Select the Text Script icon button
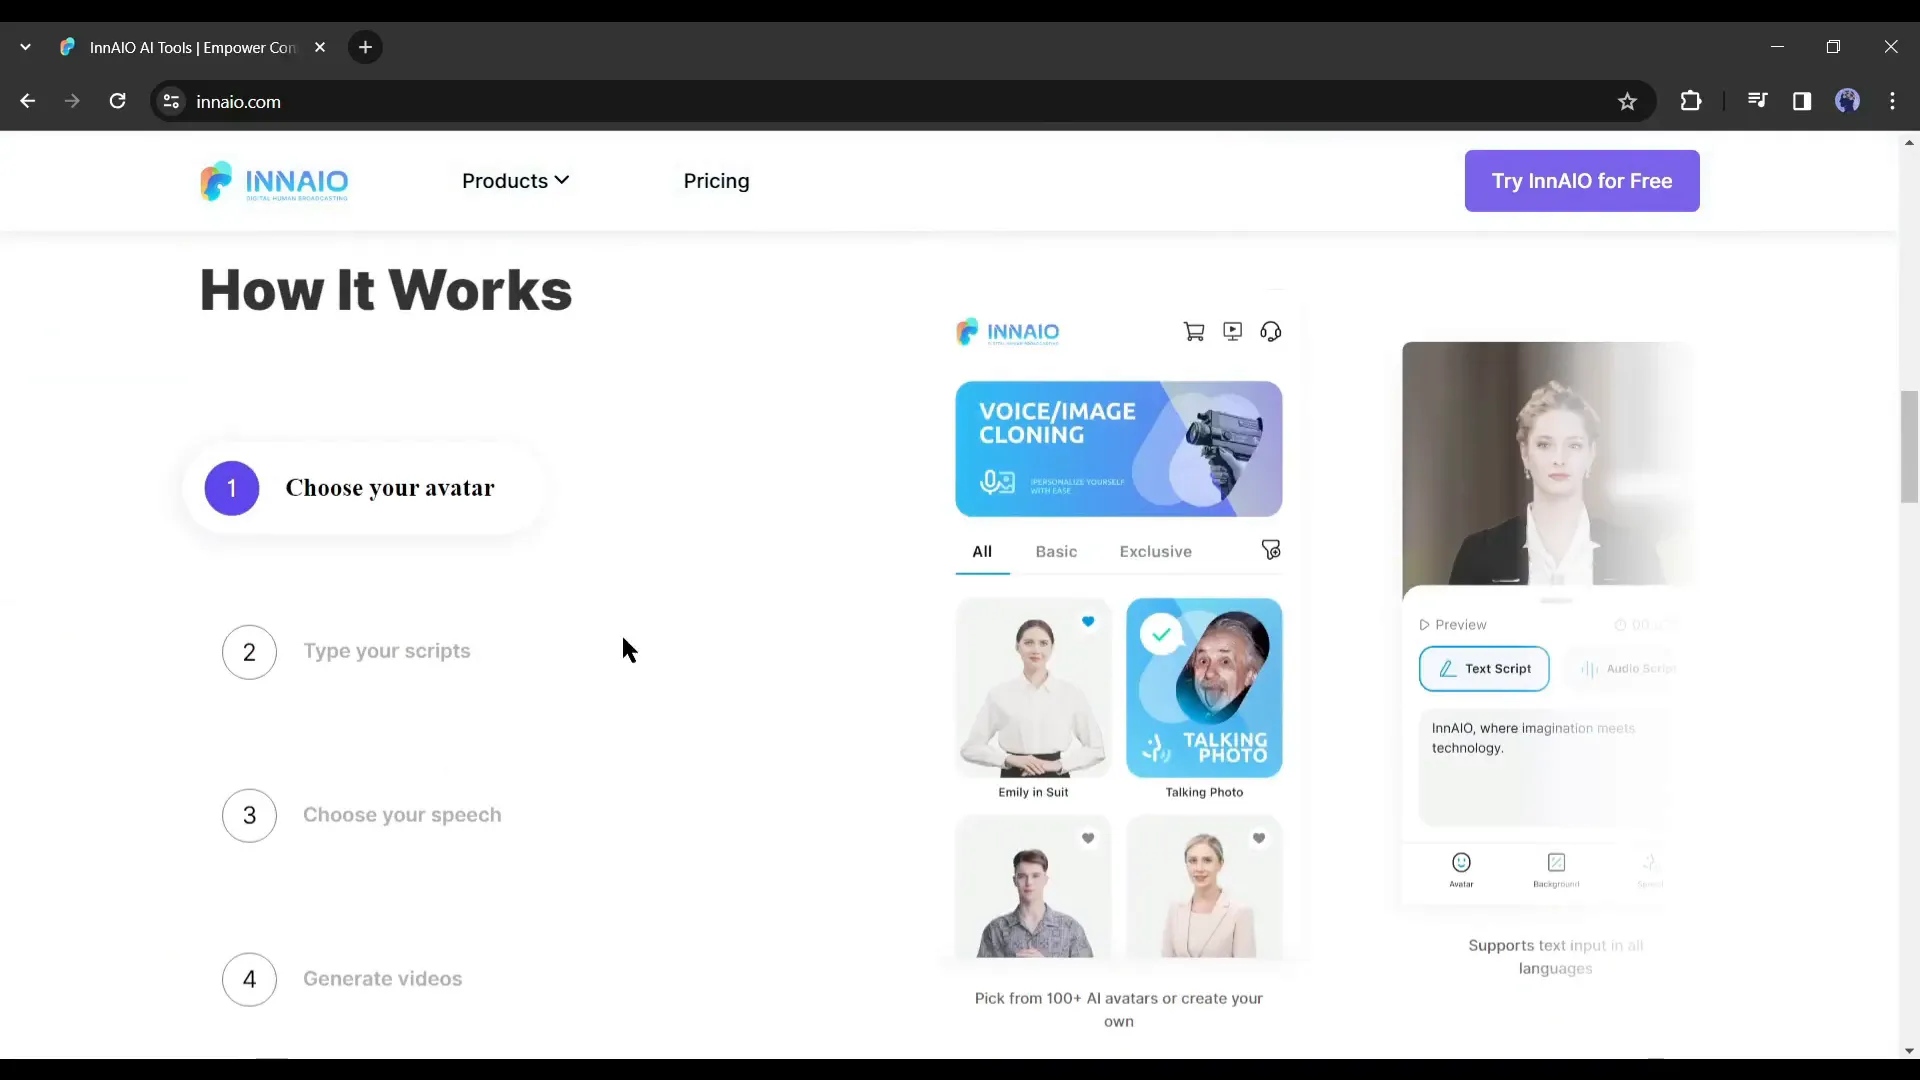 coord(1485,669)
